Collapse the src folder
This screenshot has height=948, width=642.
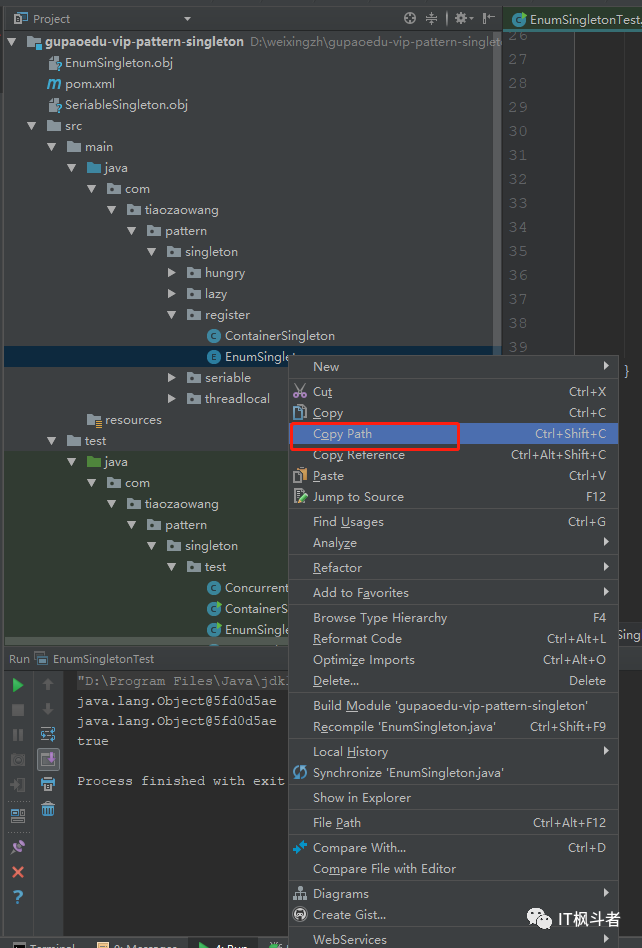coord(31,126)
